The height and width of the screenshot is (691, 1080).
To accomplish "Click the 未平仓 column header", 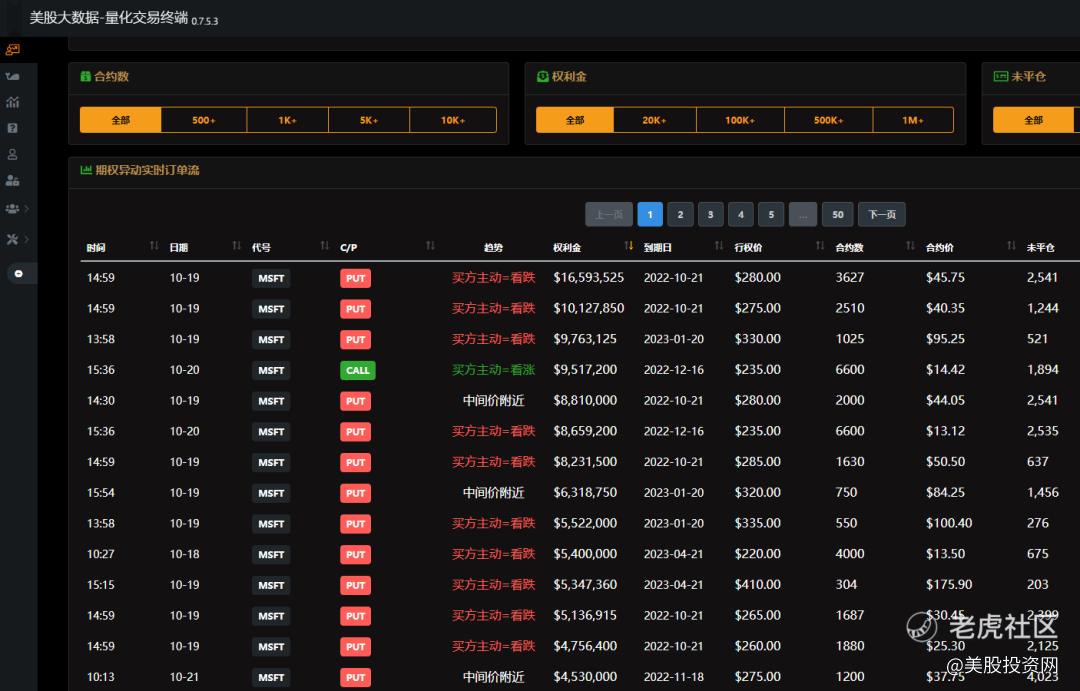I will pos(1040,247).
